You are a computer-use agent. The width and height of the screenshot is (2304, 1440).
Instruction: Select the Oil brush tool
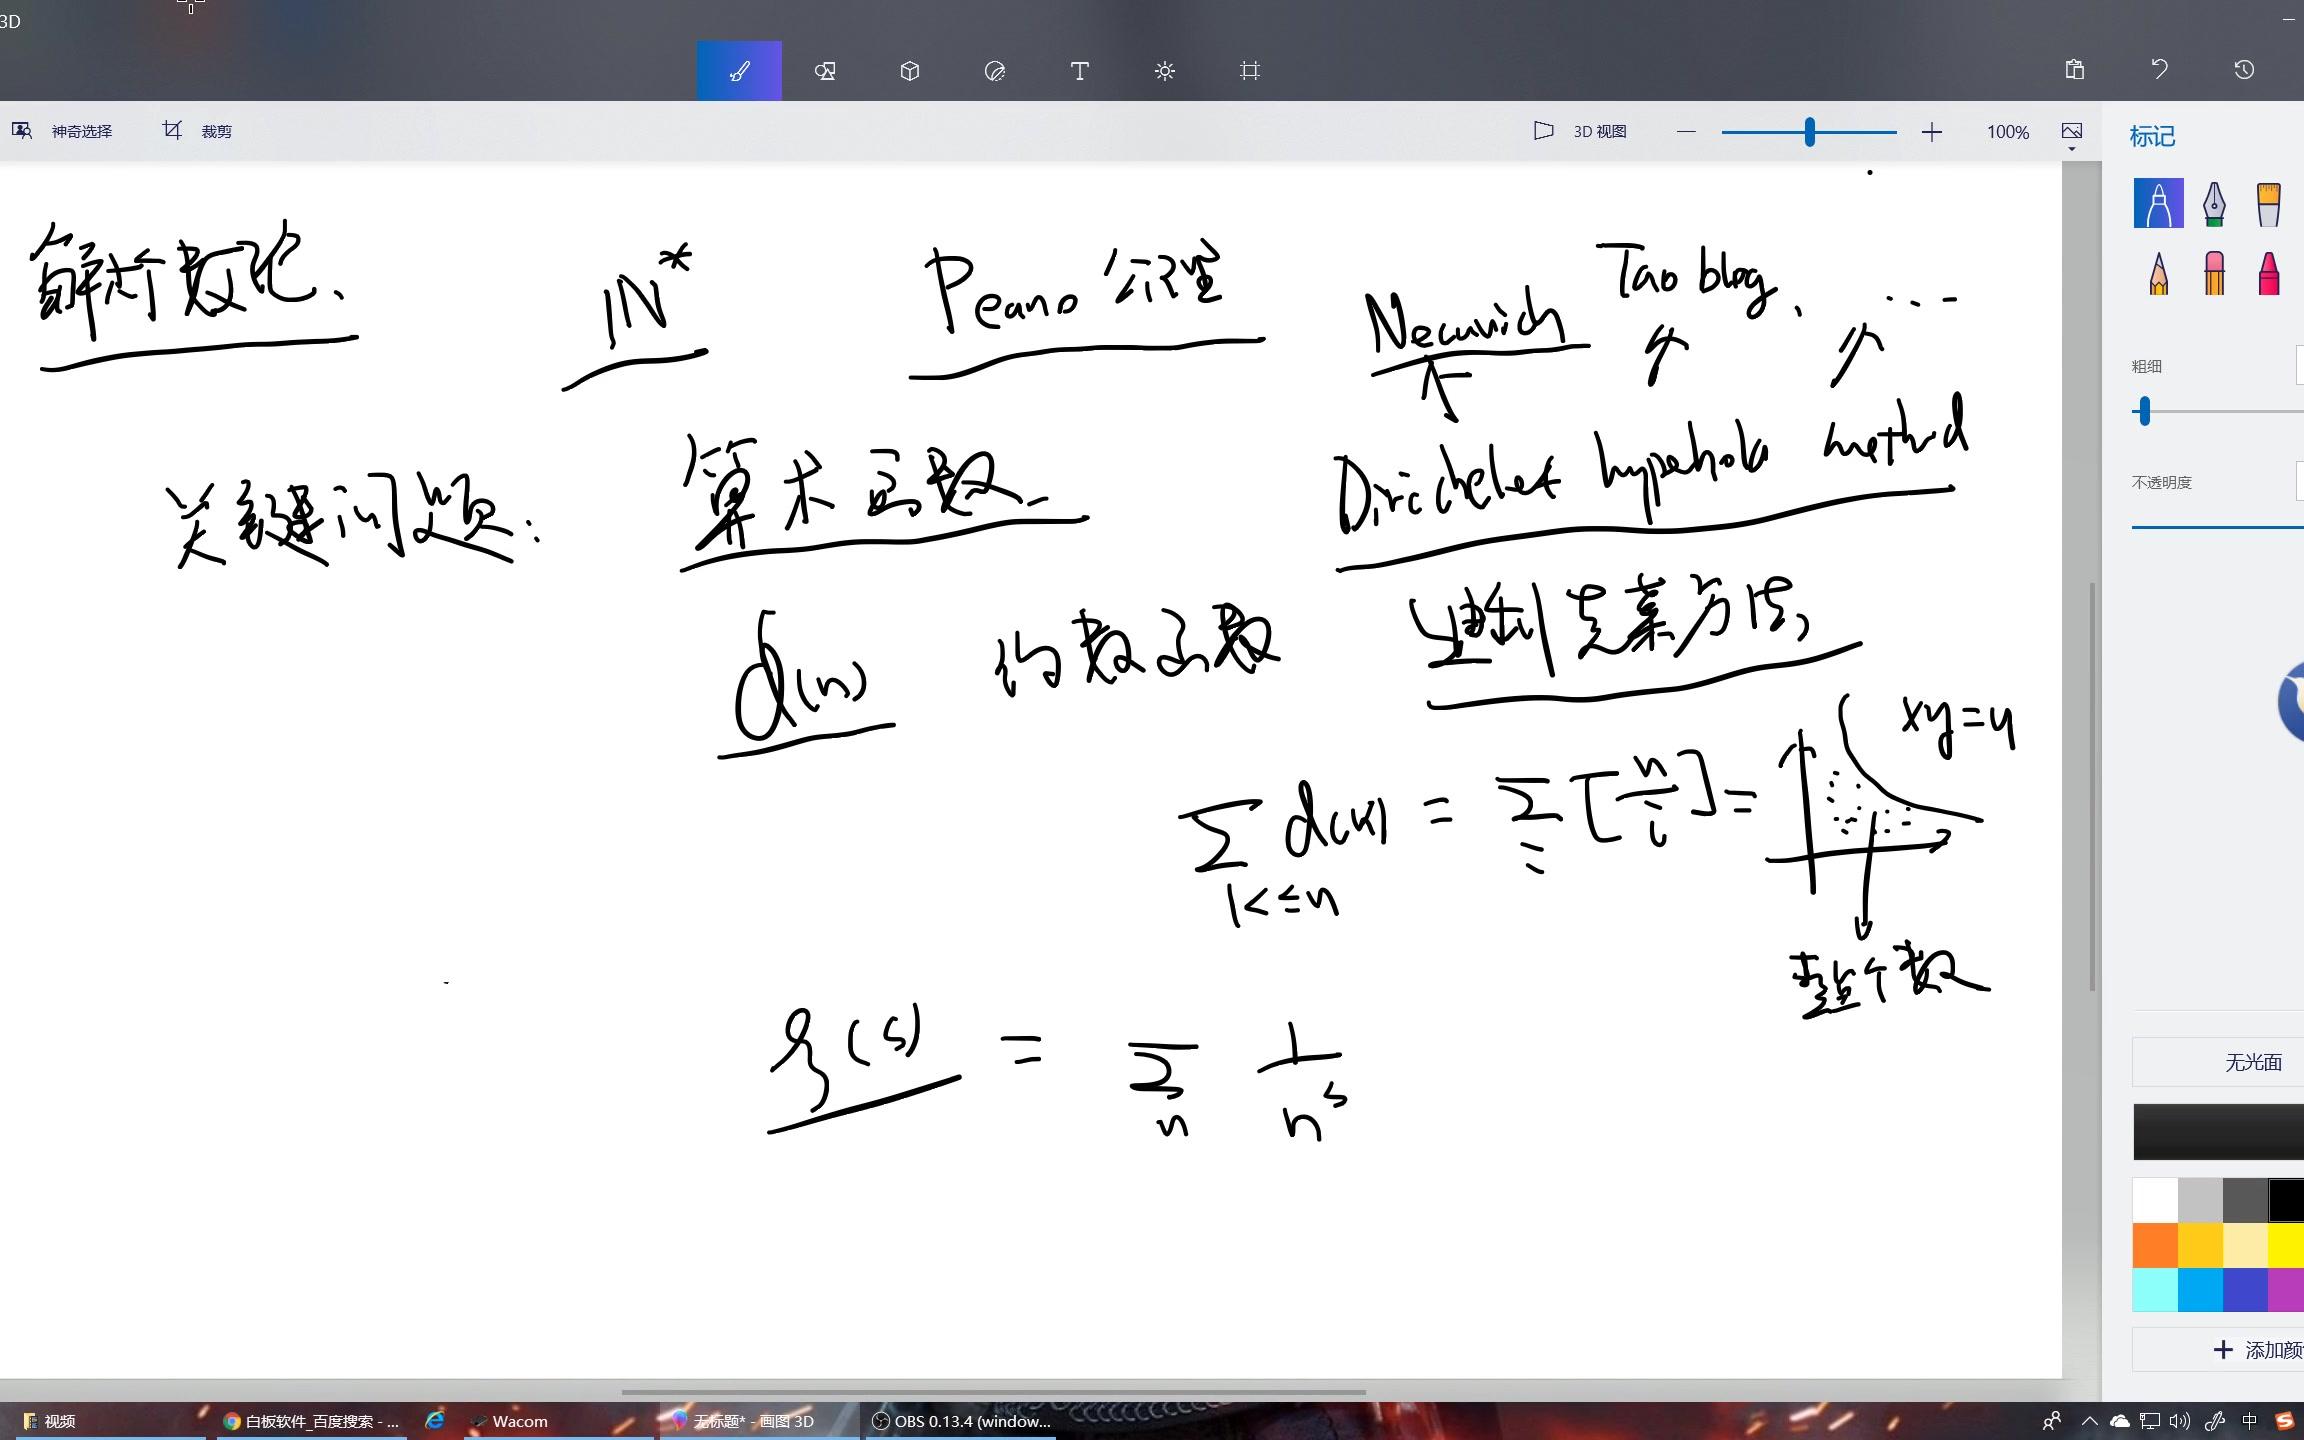coord(2268,204)
